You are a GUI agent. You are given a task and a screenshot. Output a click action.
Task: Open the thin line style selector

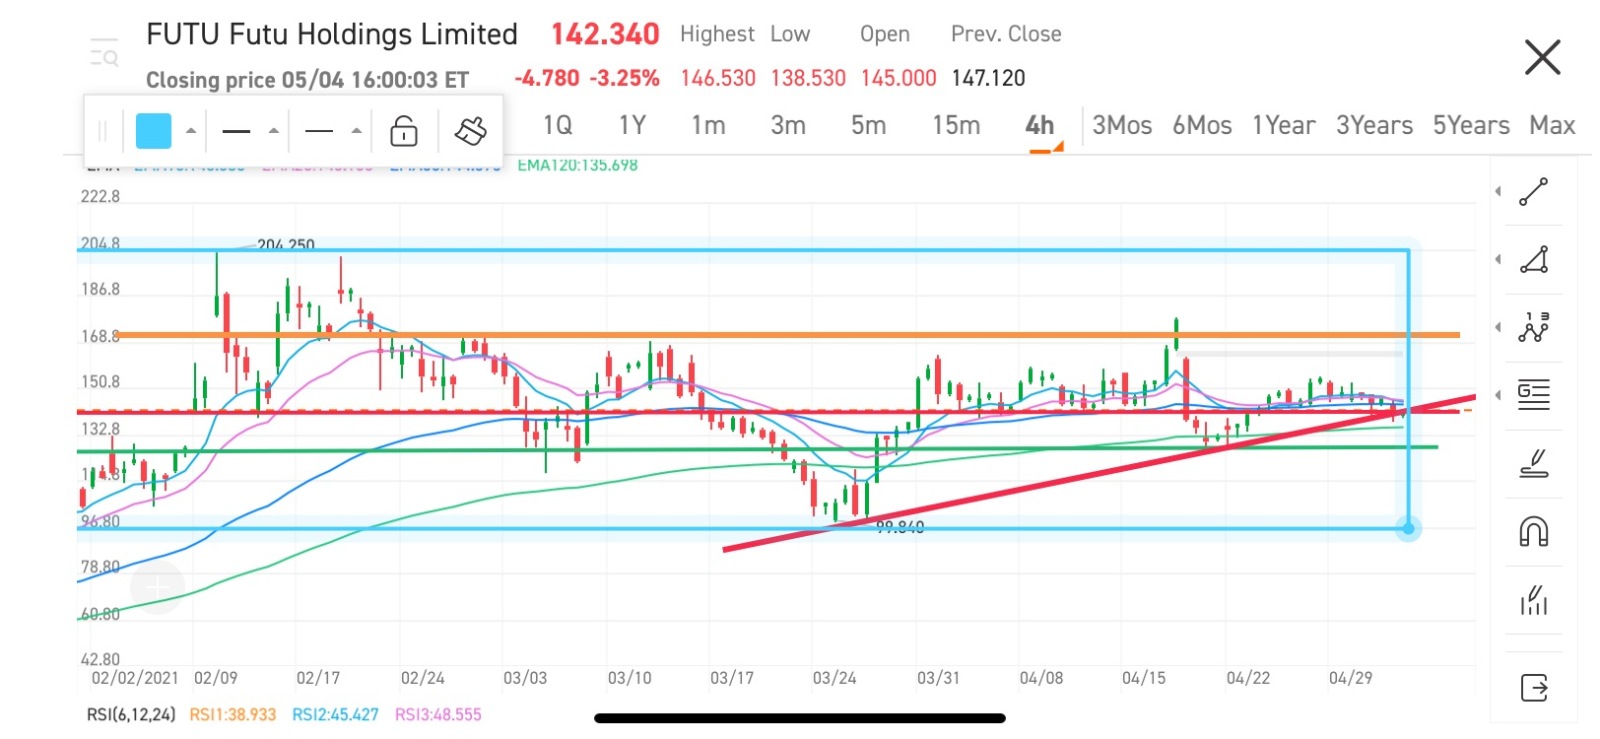[319, 131]
